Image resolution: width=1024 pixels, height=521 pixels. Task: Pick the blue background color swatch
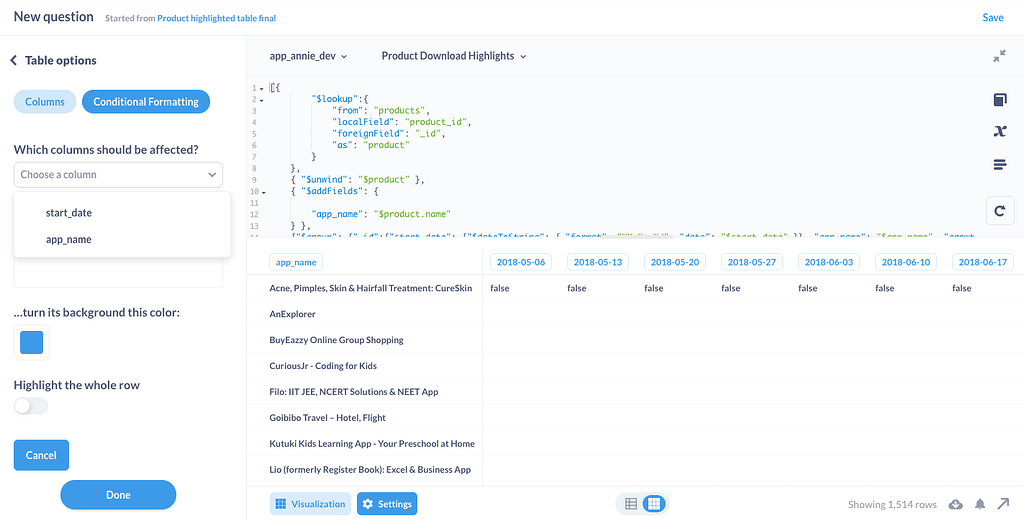pyautogui.click(x=31, y=342)
